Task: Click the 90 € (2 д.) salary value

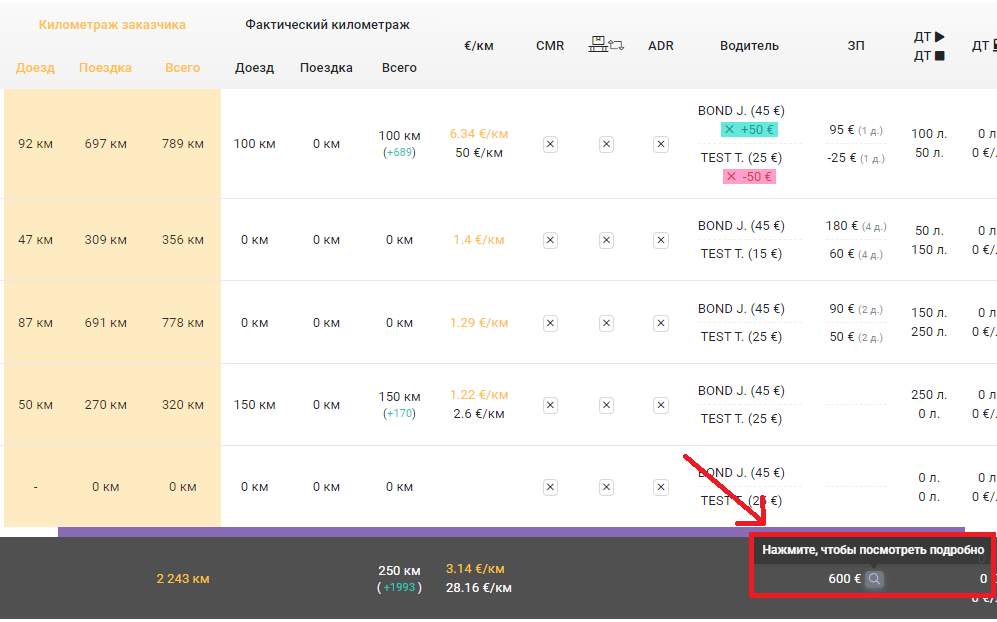Action: (x=856, y=308)
